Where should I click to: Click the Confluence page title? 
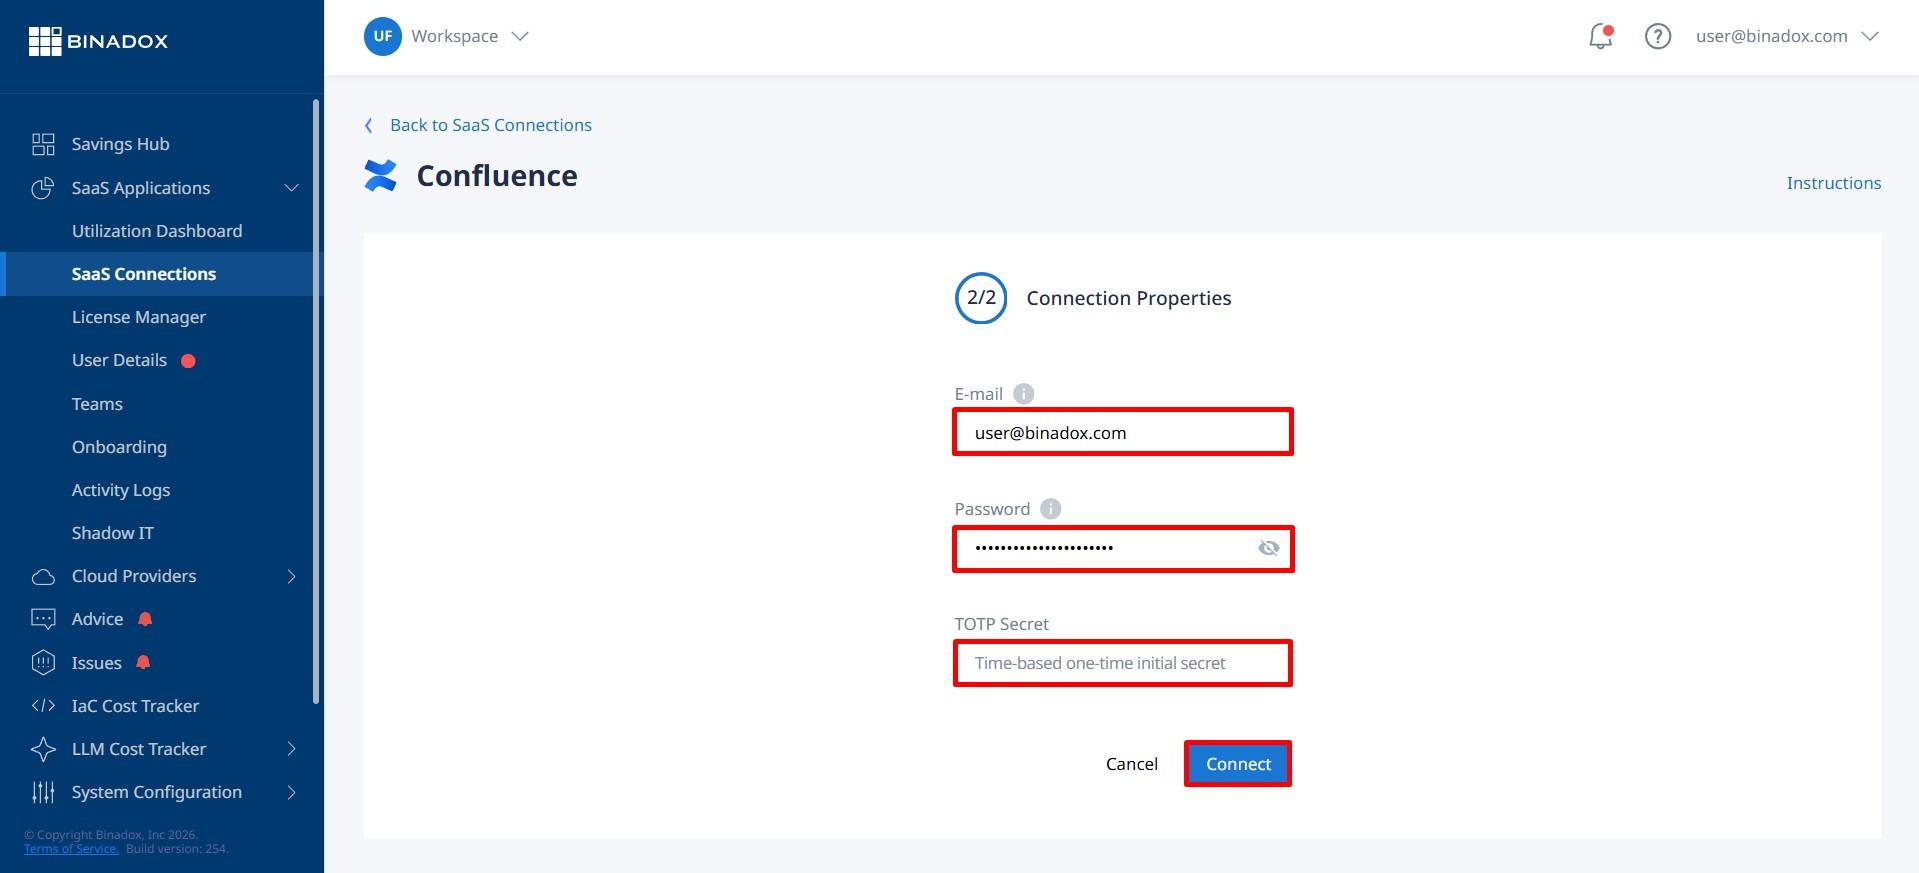click(497, 176)
